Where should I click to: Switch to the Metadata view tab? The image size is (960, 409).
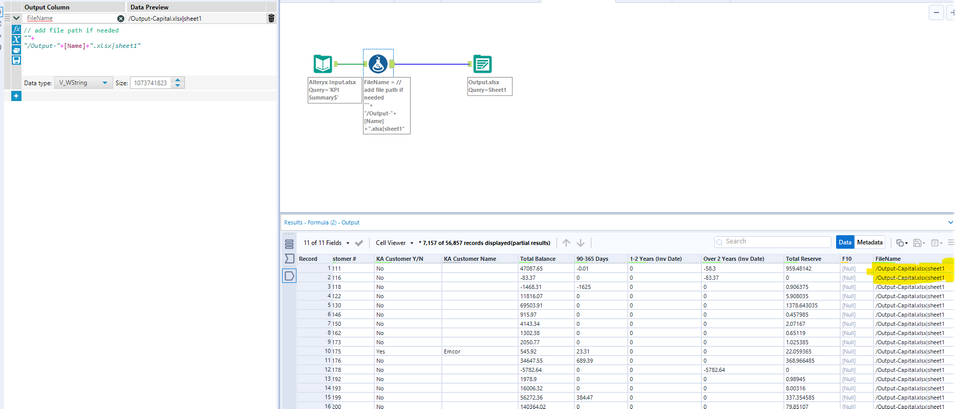[x=869, y=242]
